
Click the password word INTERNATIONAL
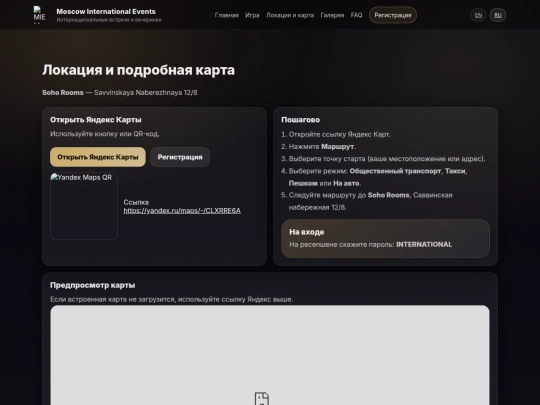(424, 245)
